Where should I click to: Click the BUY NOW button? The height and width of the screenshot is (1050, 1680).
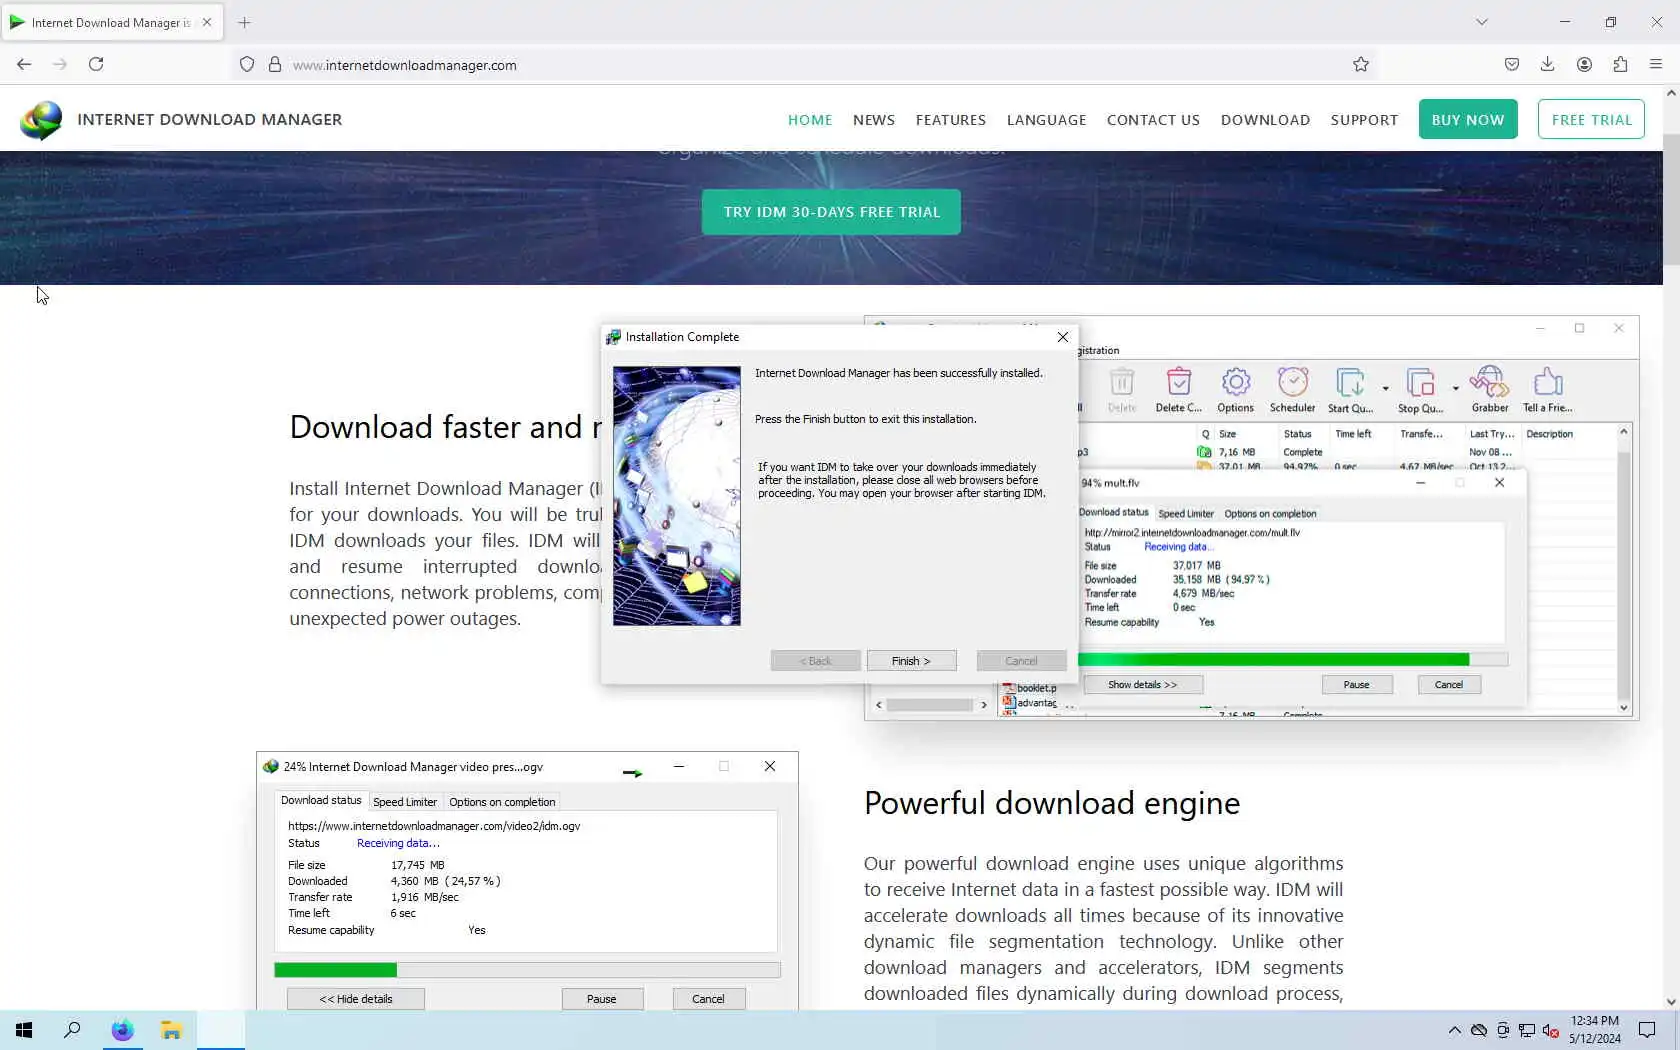point(1468,120)
